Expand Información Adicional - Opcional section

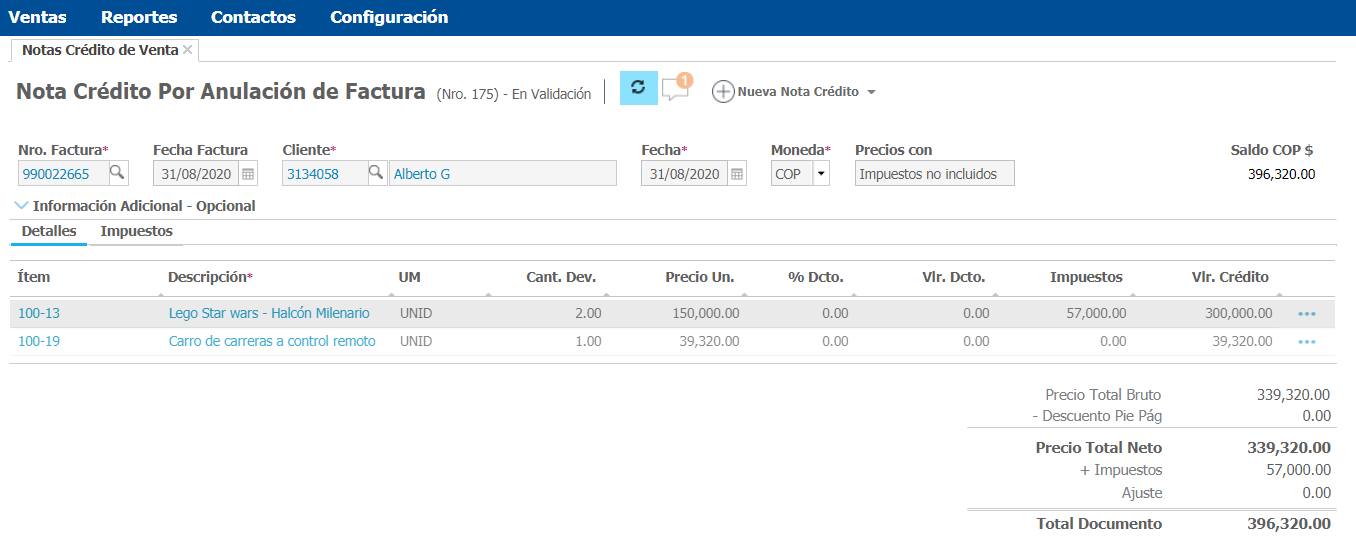pos(136,206)
